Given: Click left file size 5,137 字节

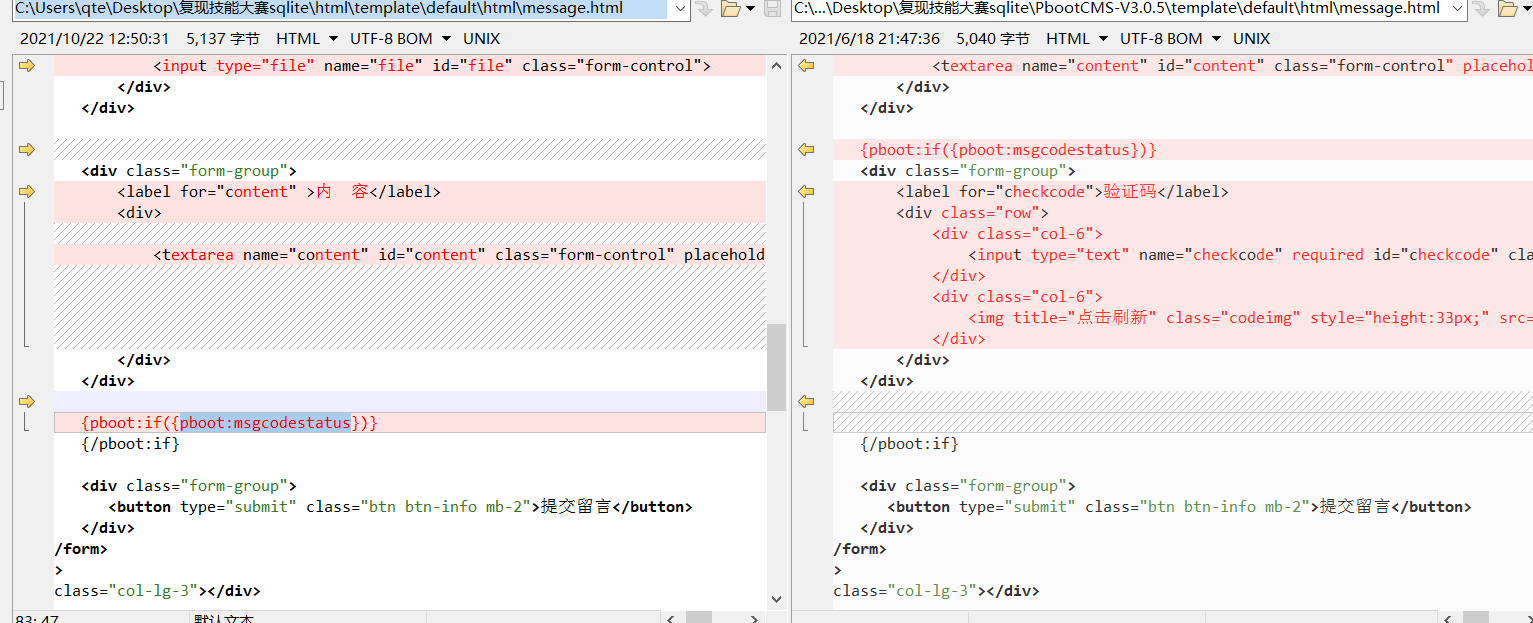Looking at the screenshot, I should coord(223,39).
